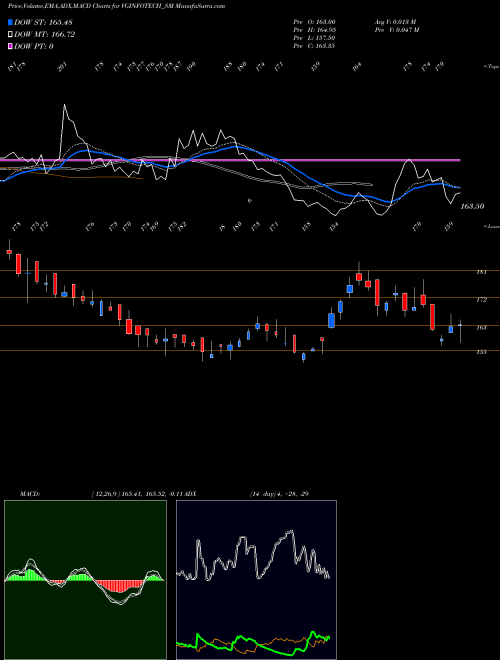Click the 163 price level label
The width and height of the screenshot is (500, 660).
pos(481,327)
